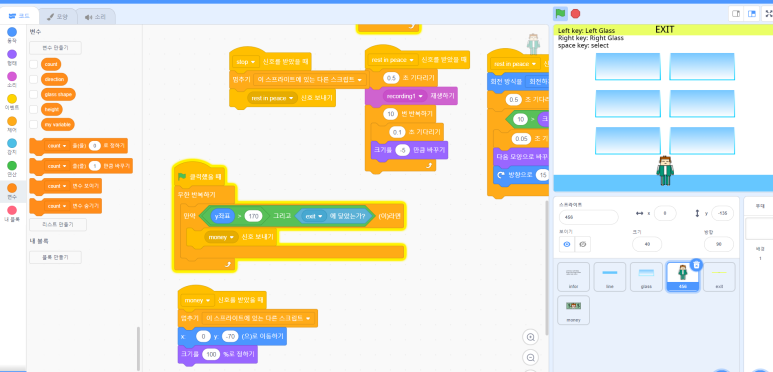Screen dimensions: 773x372
Task: Hide the sprite using the crossed-eye button
Action: pyautogui.click(x=583, y=244)
